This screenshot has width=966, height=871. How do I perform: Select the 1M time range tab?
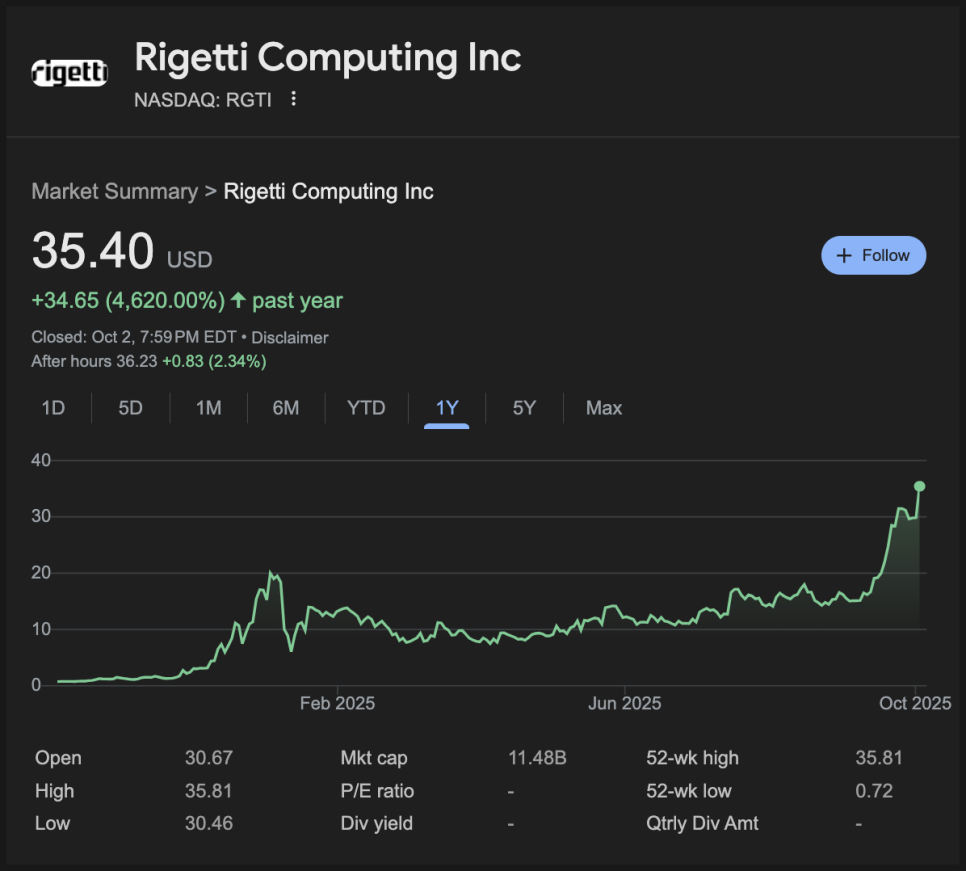pyautogui.click(x=208, y=408)
